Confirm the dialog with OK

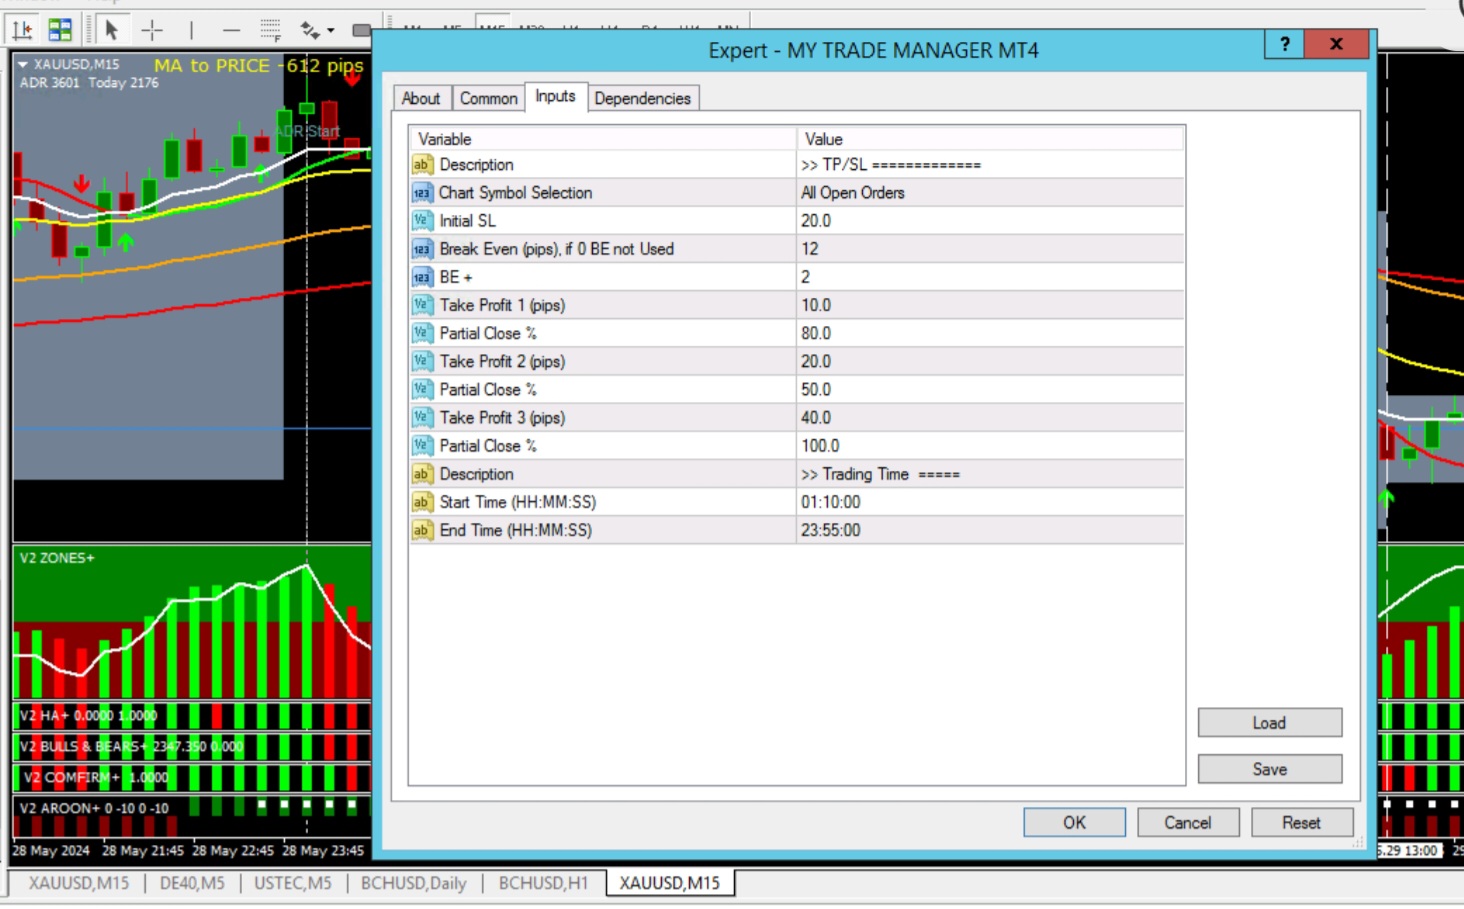point(1074,822)
